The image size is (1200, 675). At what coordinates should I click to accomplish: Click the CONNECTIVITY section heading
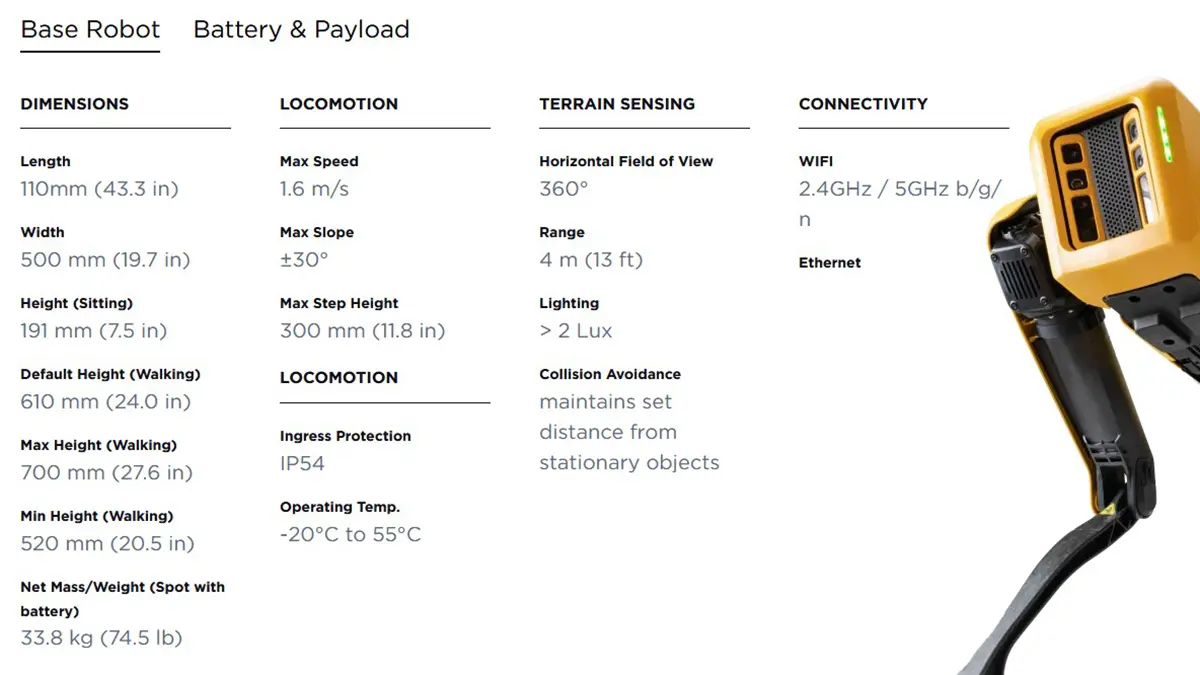(863, 104)
